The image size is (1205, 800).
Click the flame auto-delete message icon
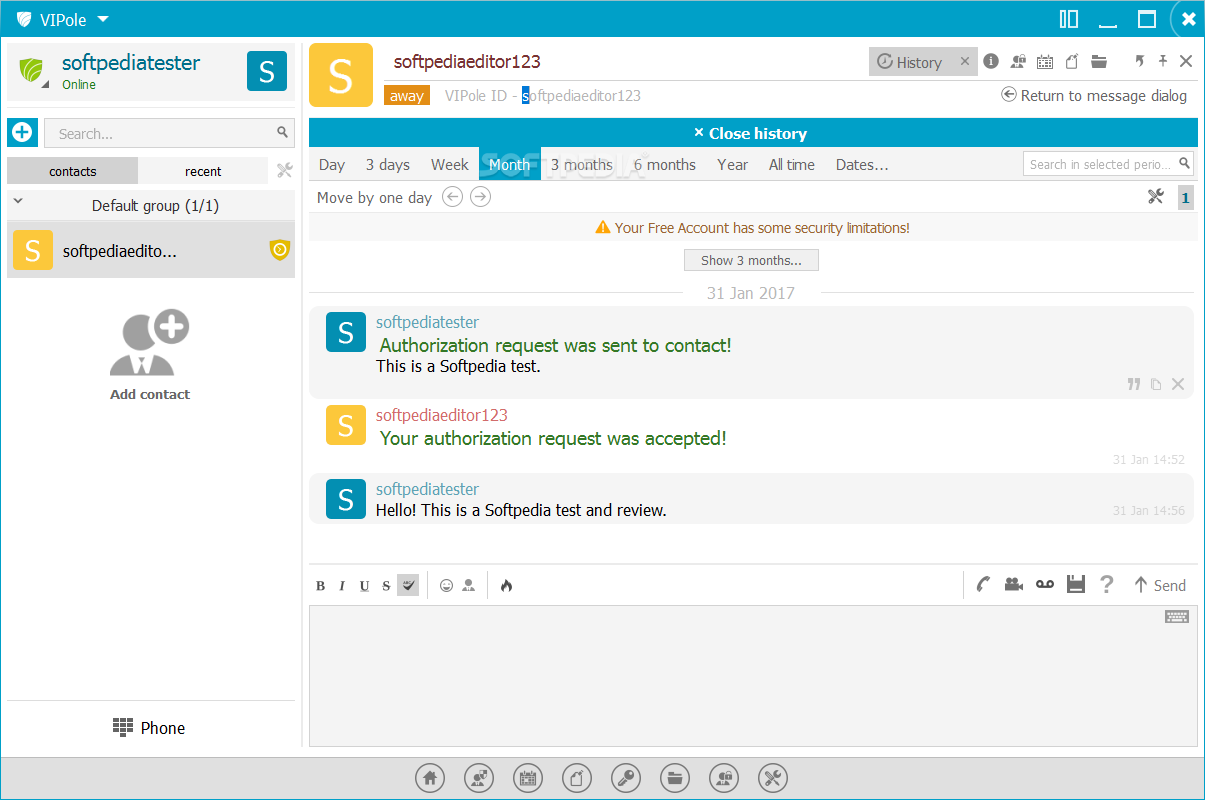(506, 586)
